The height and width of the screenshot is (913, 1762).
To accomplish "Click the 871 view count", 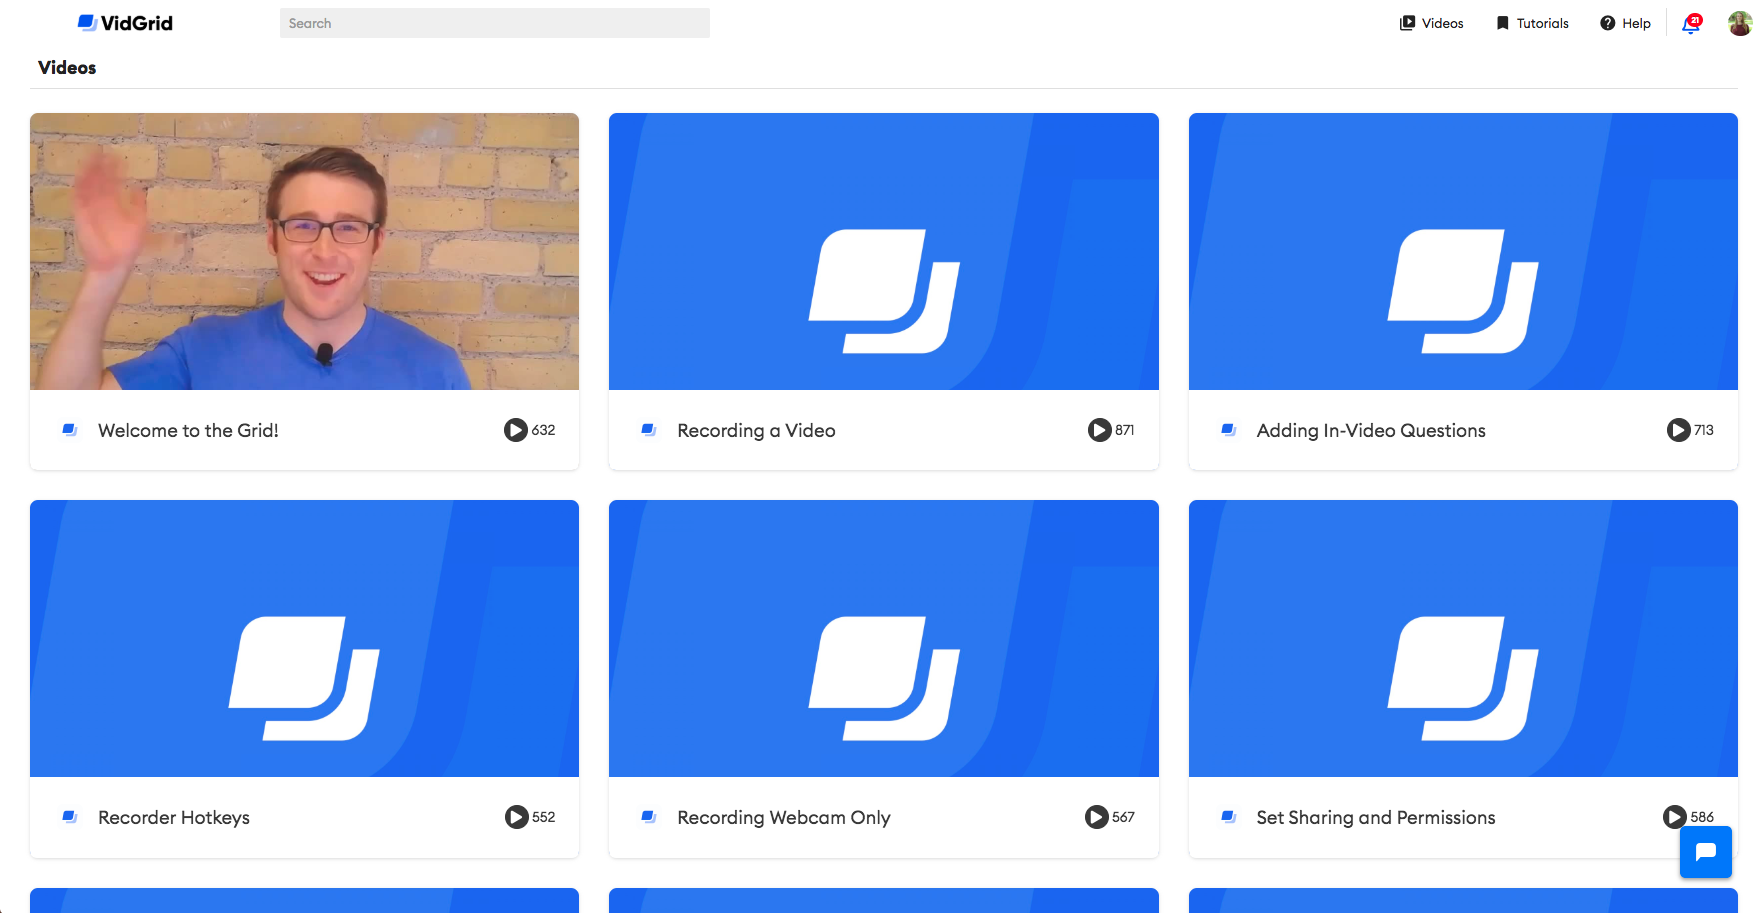I will coord(1125,430).
